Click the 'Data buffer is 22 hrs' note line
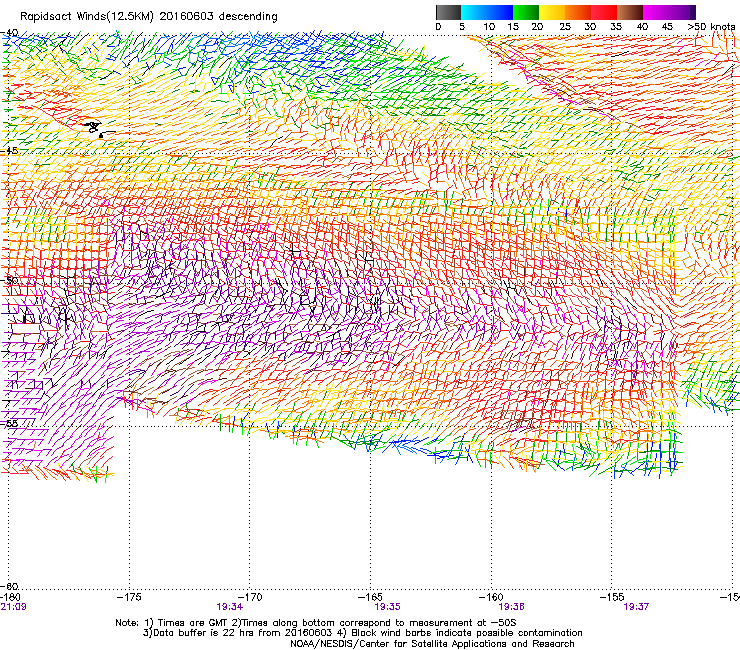The height and width of the screenshot is (650, 740). (x=362, y=633)
